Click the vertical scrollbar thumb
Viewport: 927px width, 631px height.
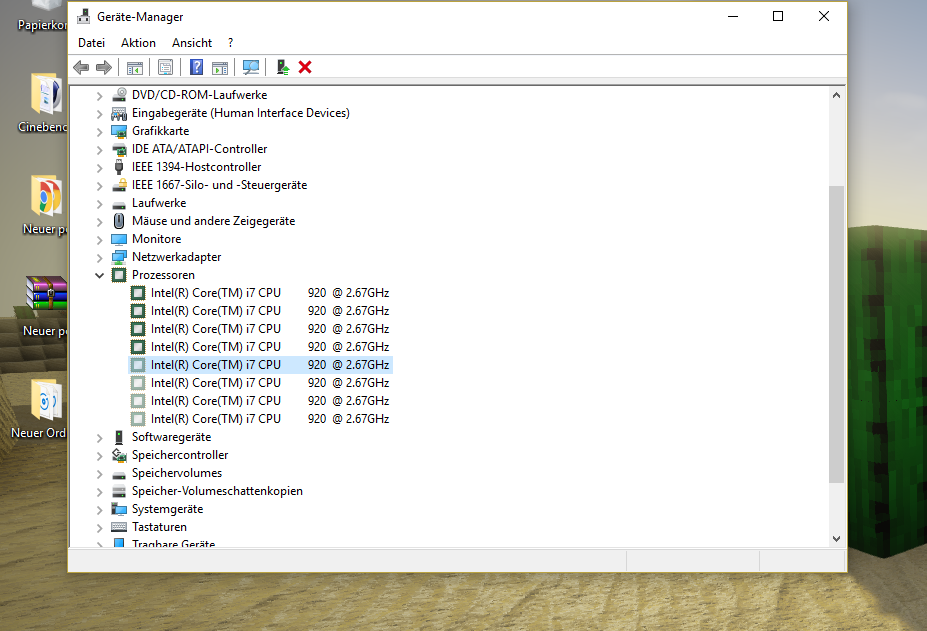pyautogui.click(x=836, y=334)
